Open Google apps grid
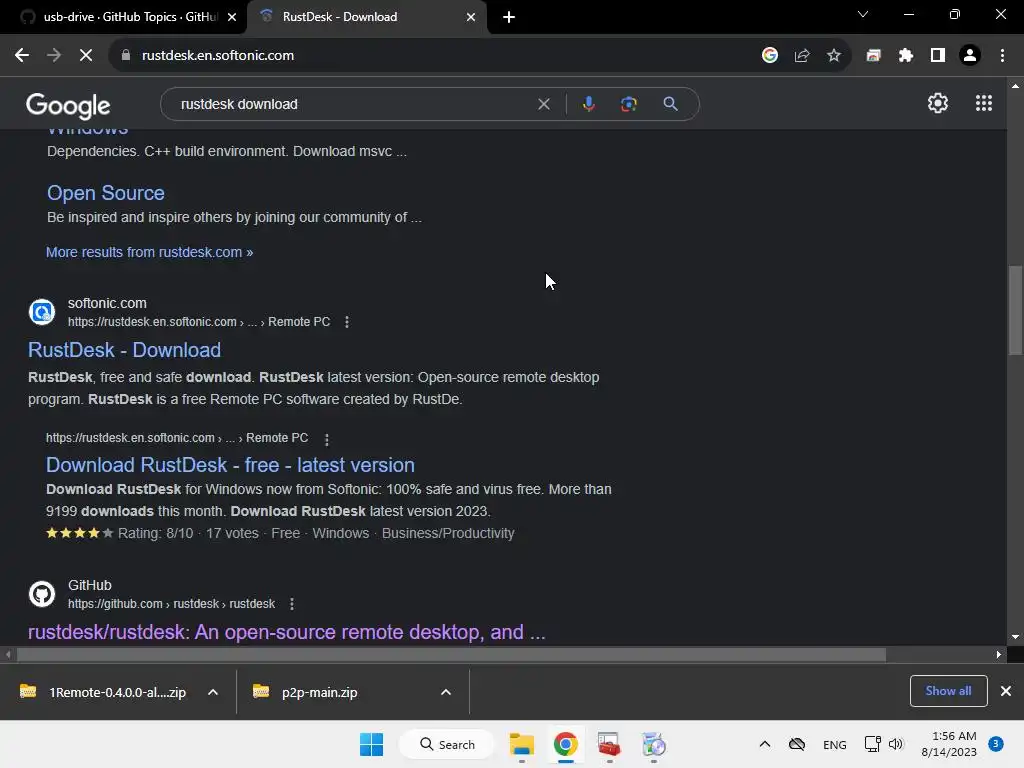The image size is (1024, 768). [984, 103]
